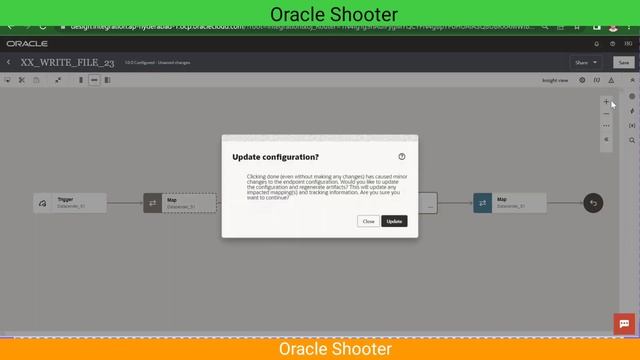The image size is (640, 360).
Task: Select the vertical layout icon in toolbar
Action: tap(81, 80)
